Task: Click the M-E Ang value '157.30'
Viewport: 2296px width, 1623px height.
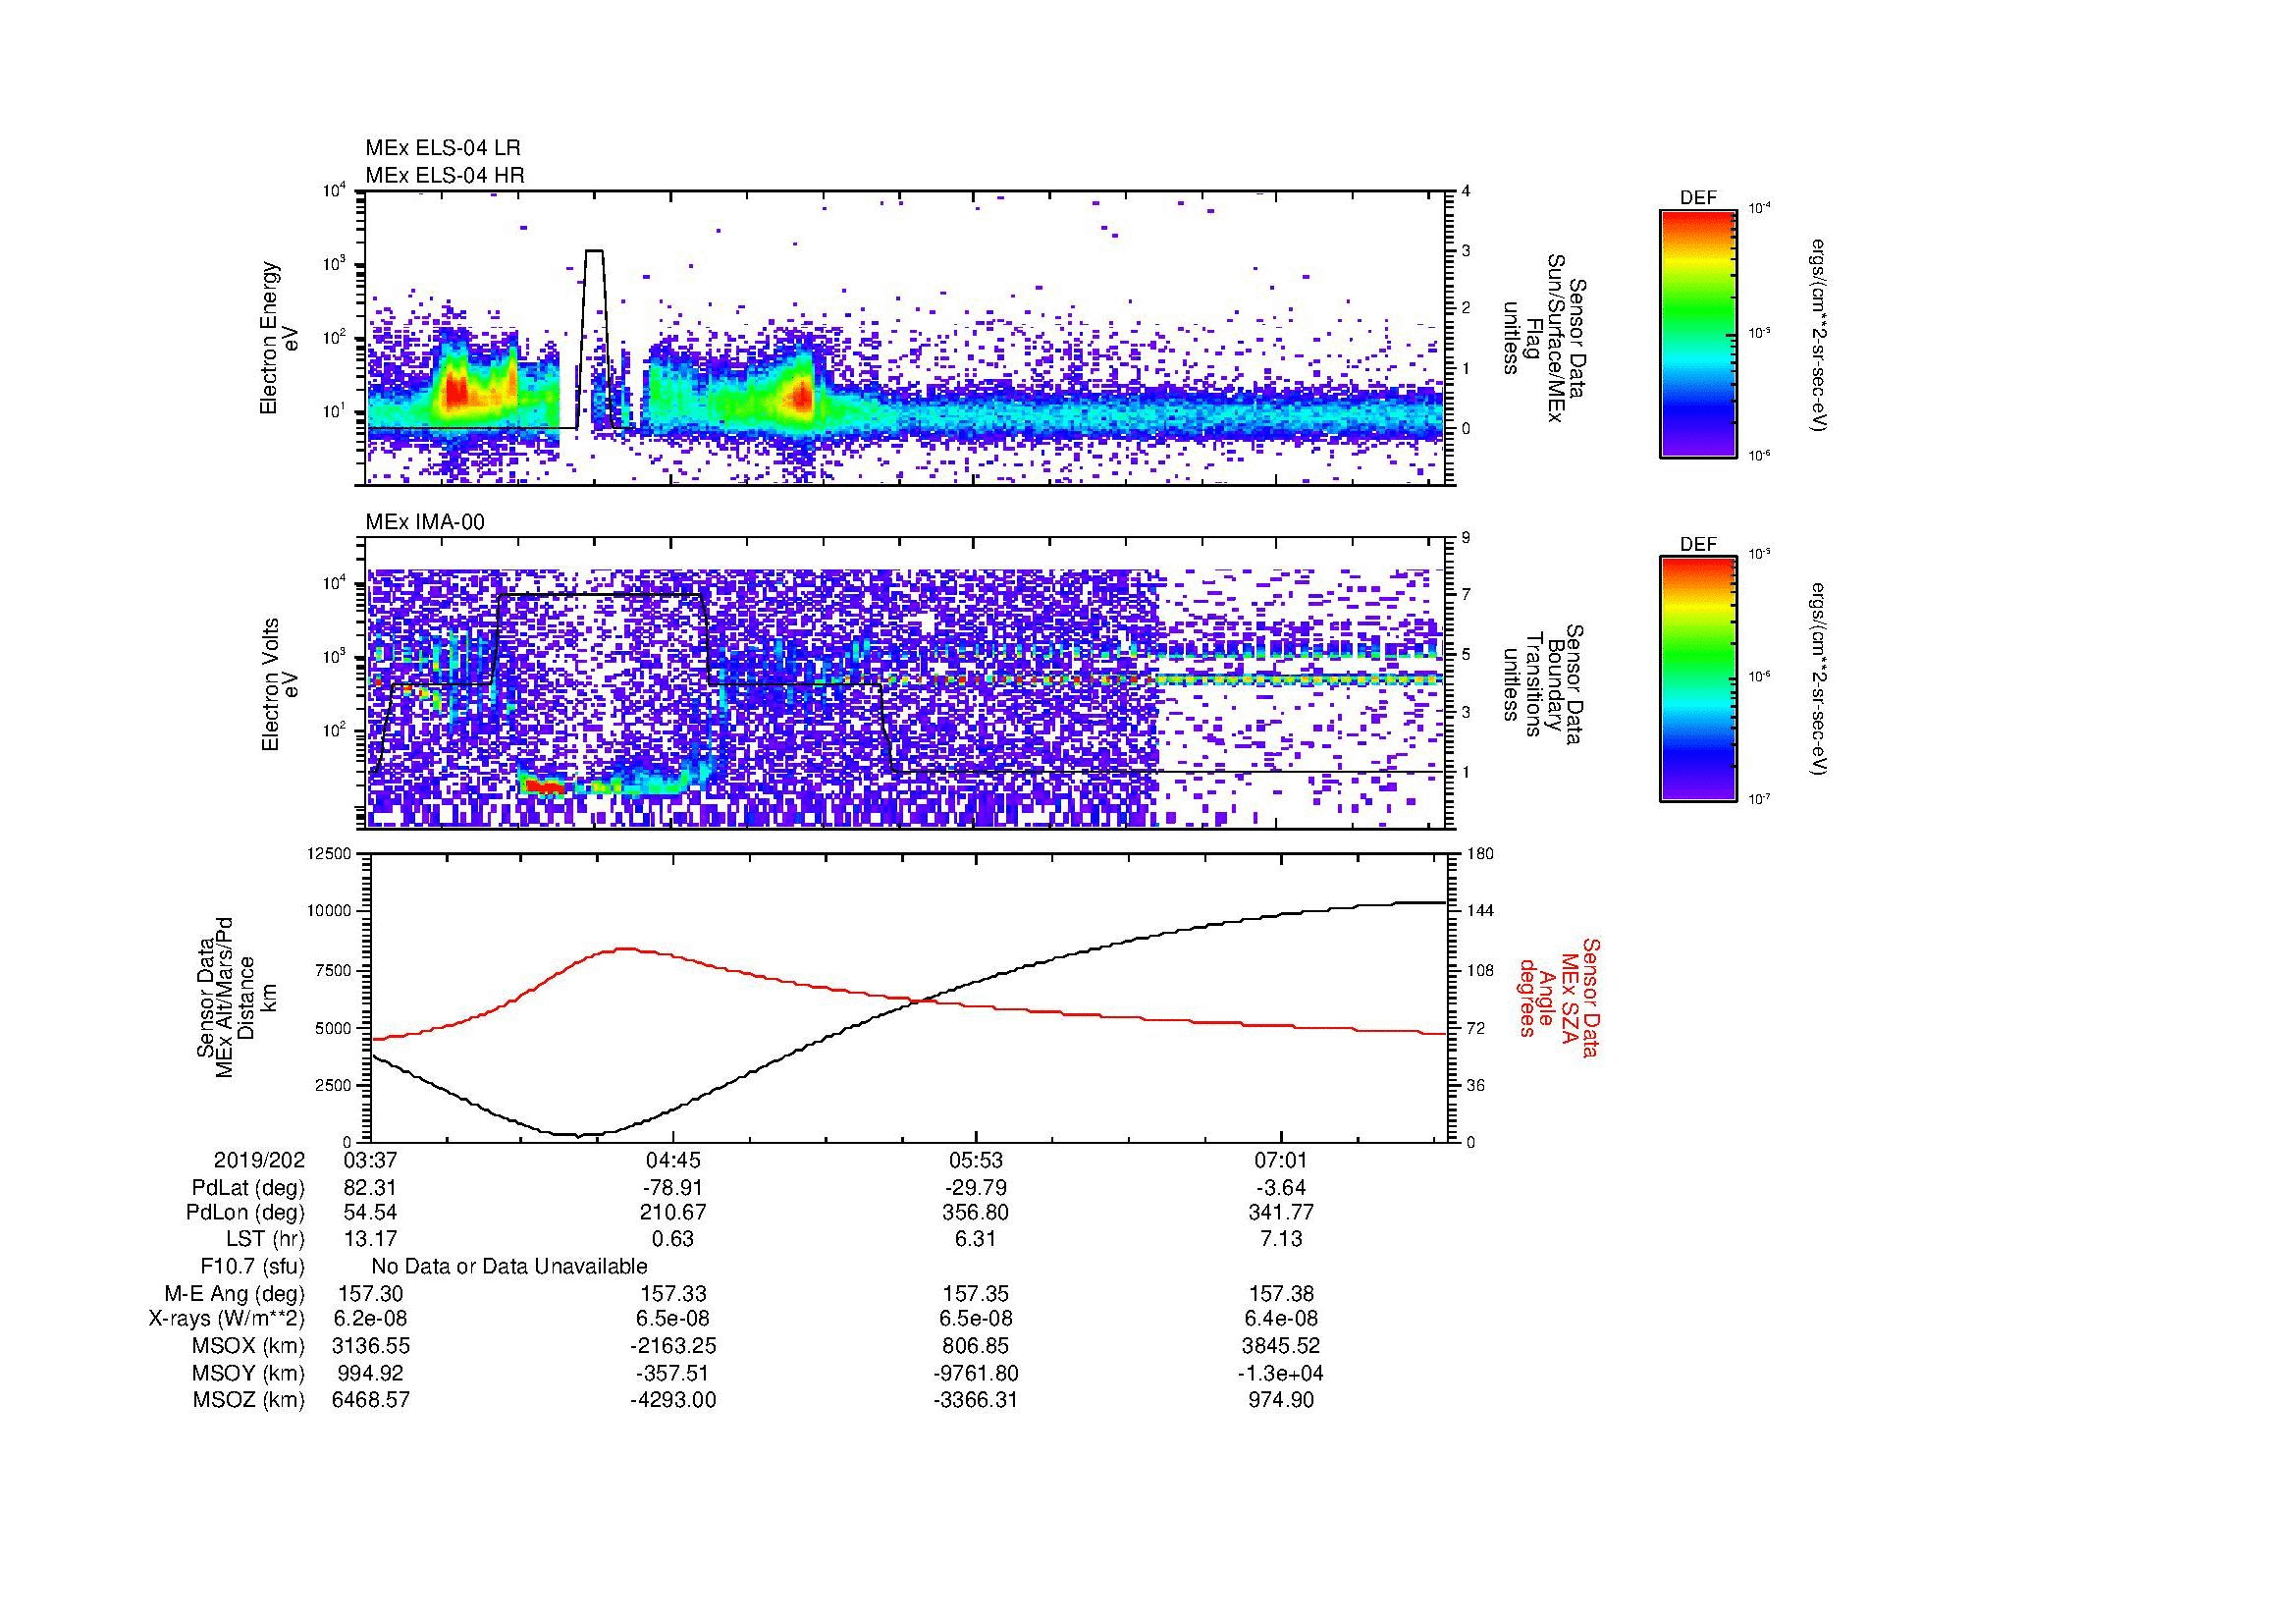Action: click(370, 1293)
